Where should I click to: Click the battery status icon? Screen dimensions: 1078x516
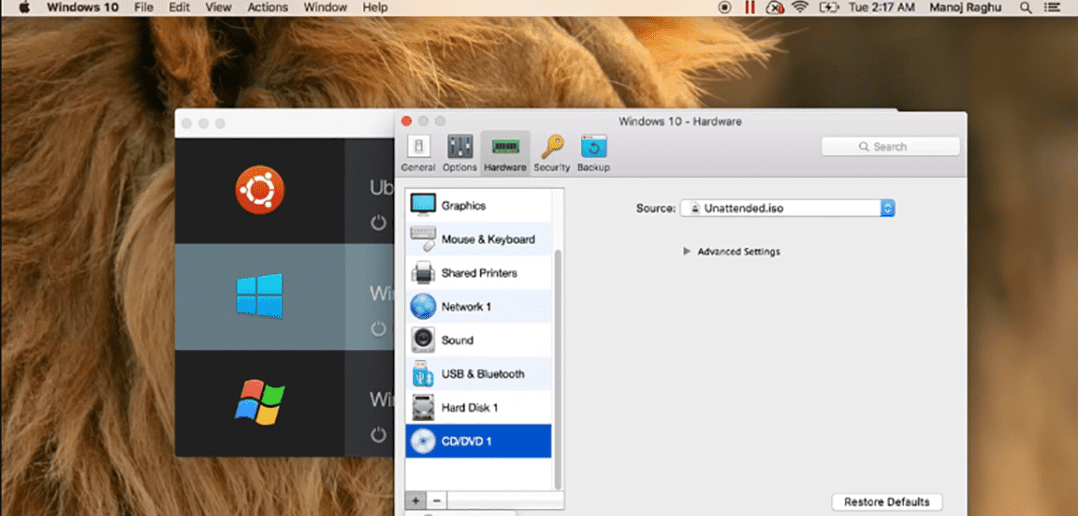pos(829,8)
